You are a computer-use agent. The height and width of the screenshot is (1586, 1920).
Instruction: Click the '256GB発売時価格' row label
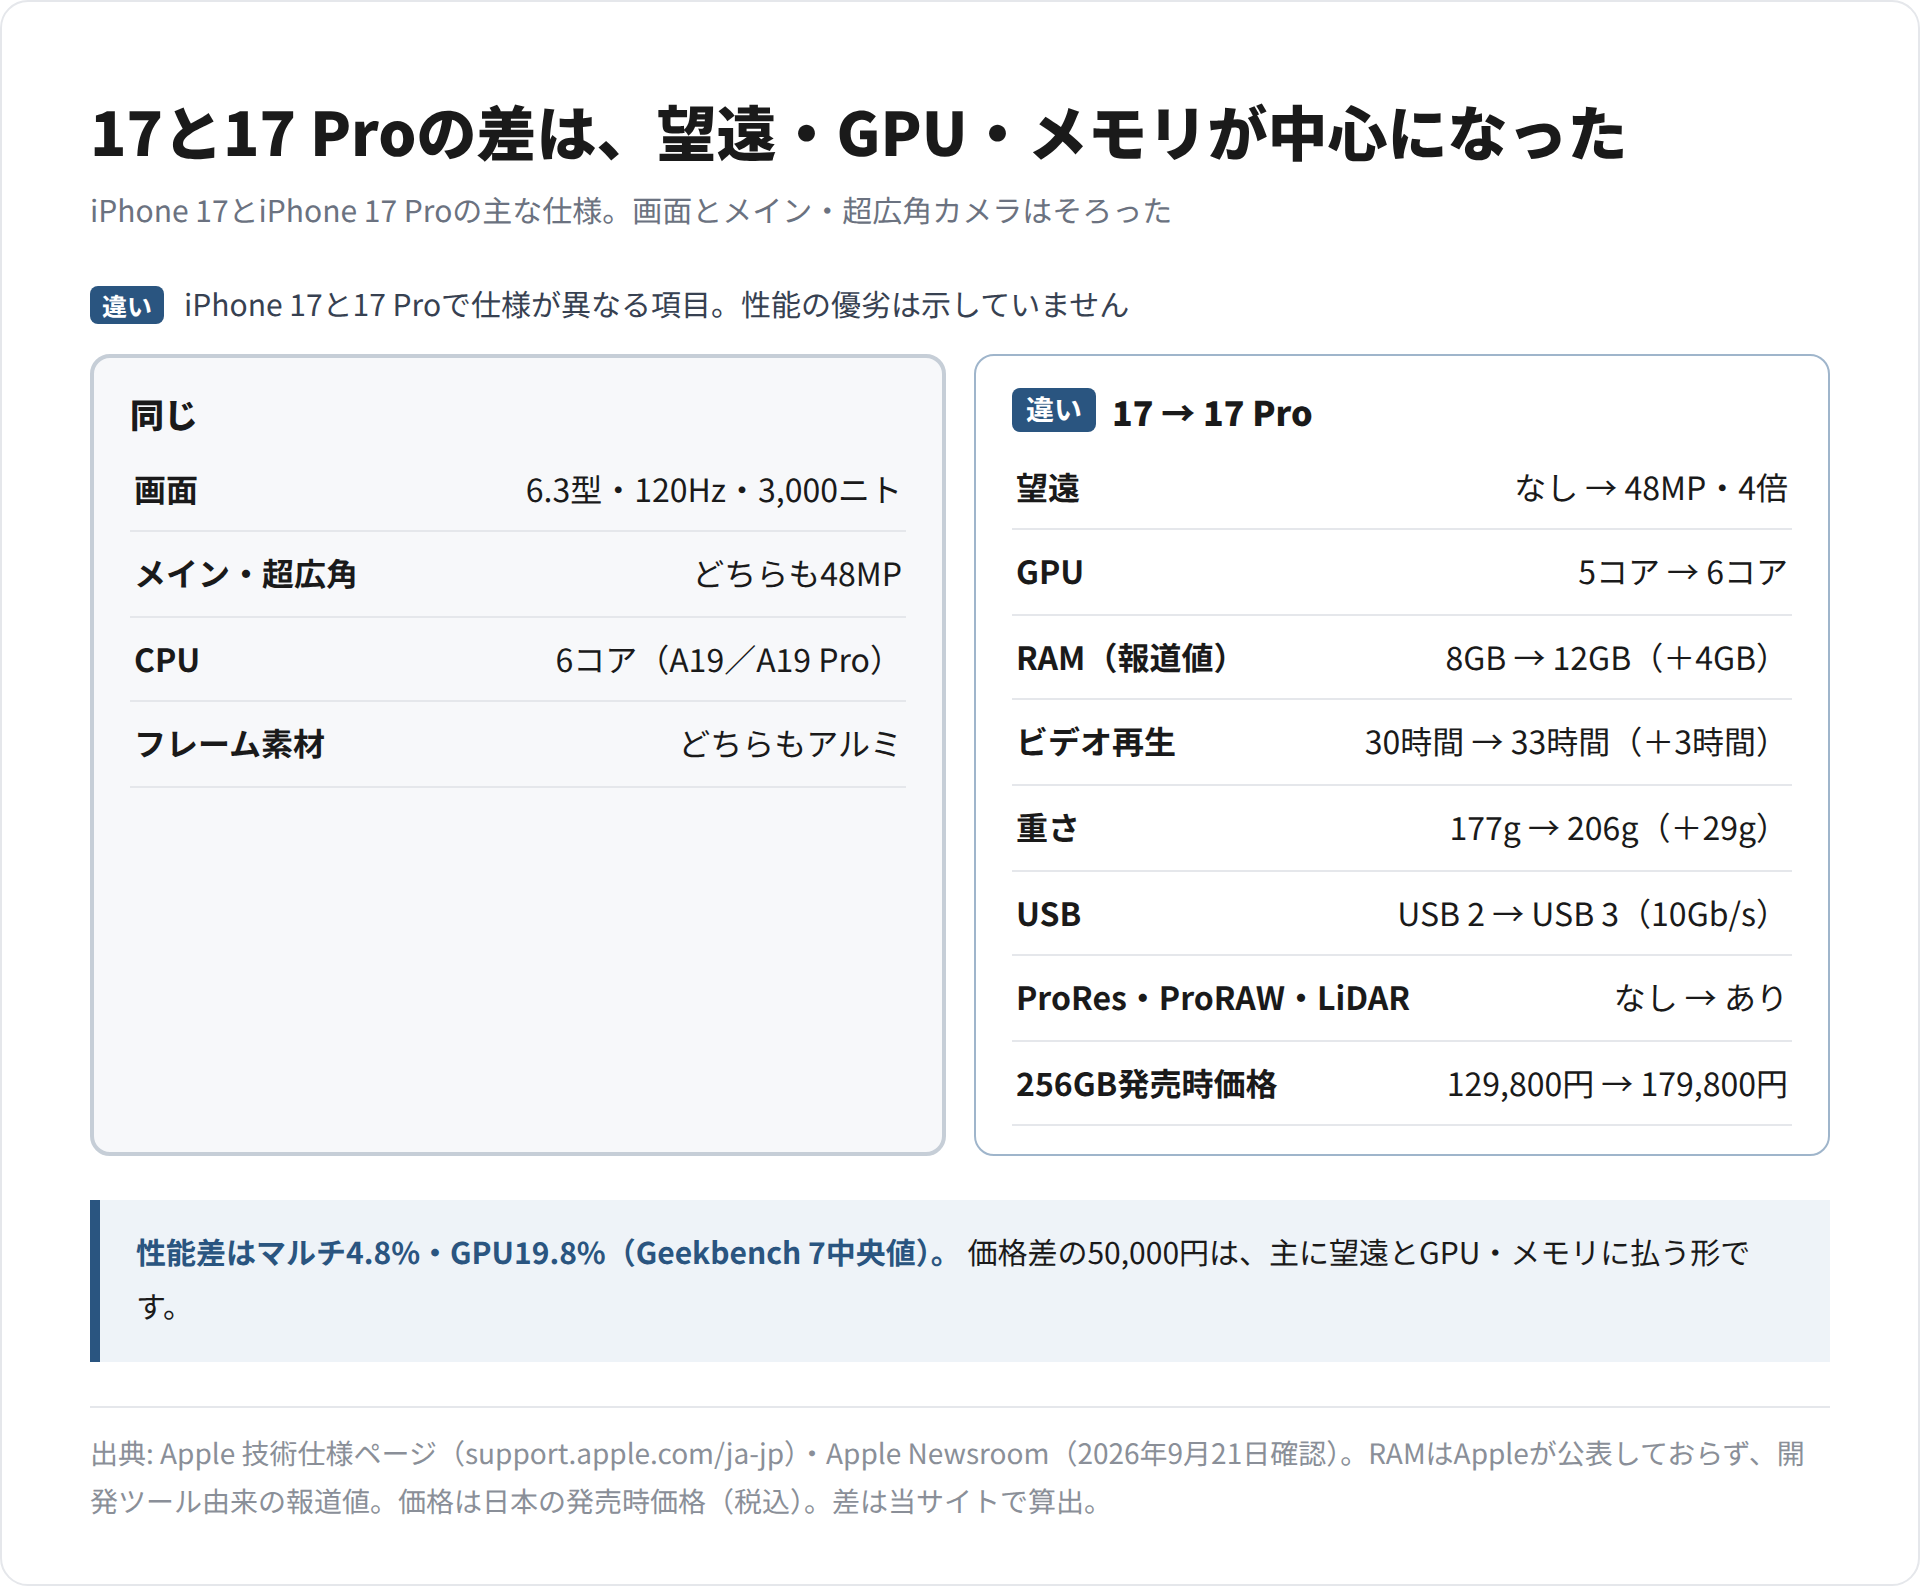point(1146,1085)
